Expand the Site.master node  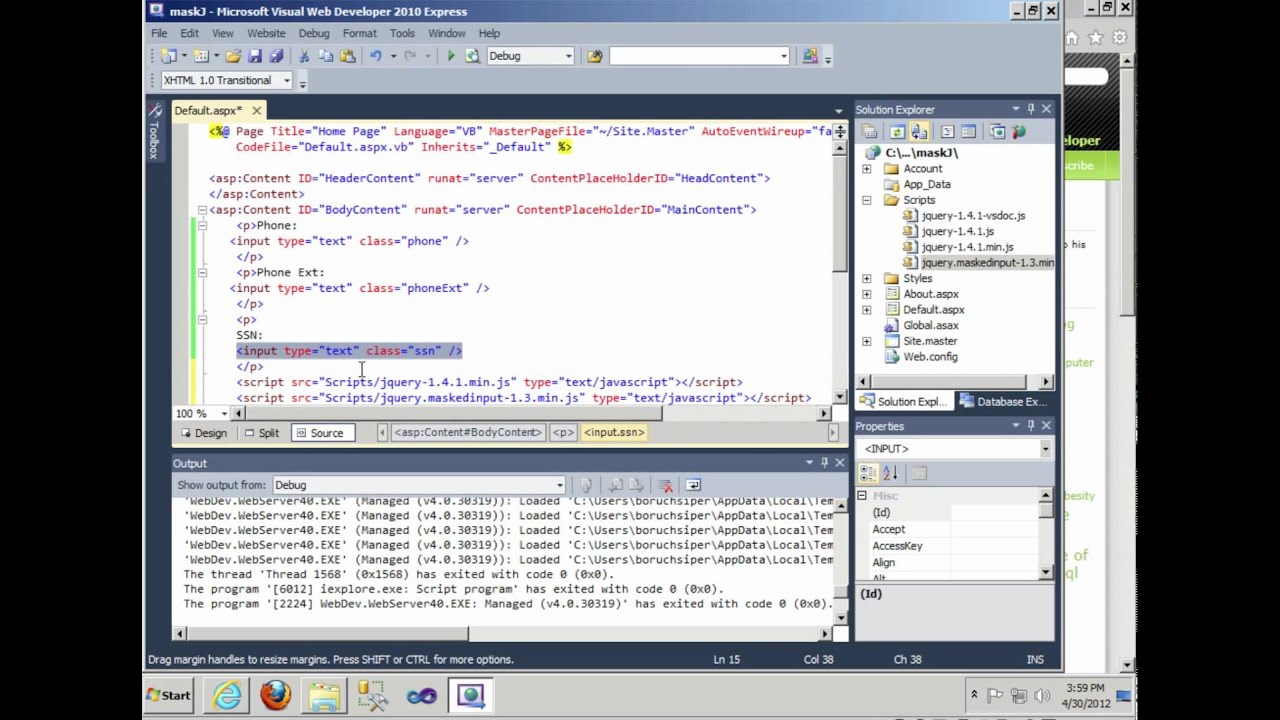tap(866, 341)
